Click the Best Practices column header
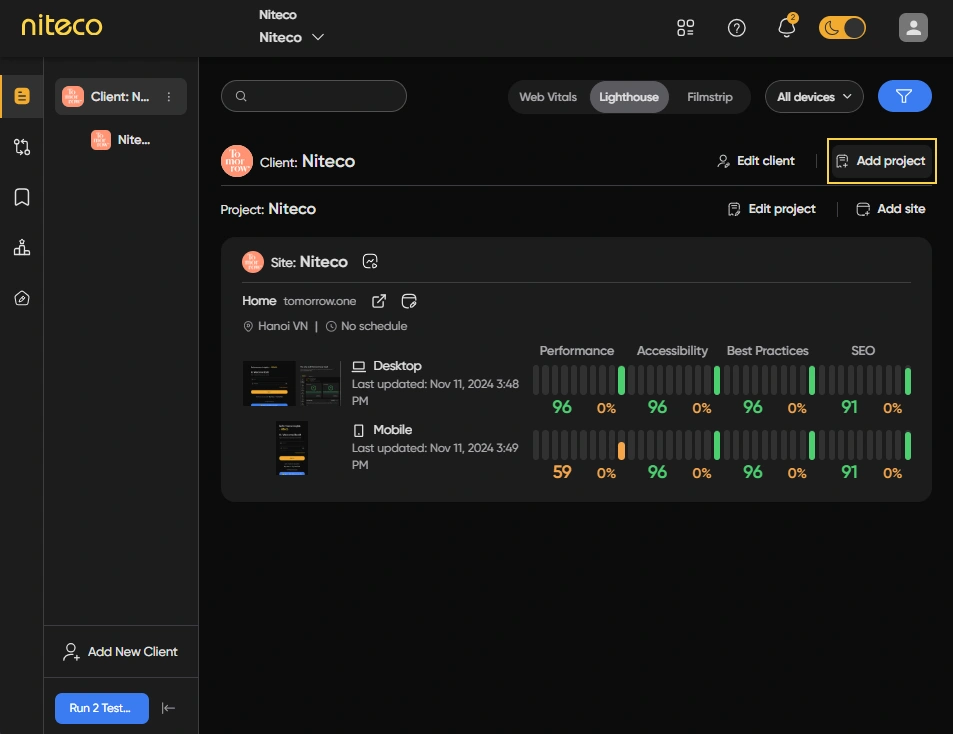 768,351
